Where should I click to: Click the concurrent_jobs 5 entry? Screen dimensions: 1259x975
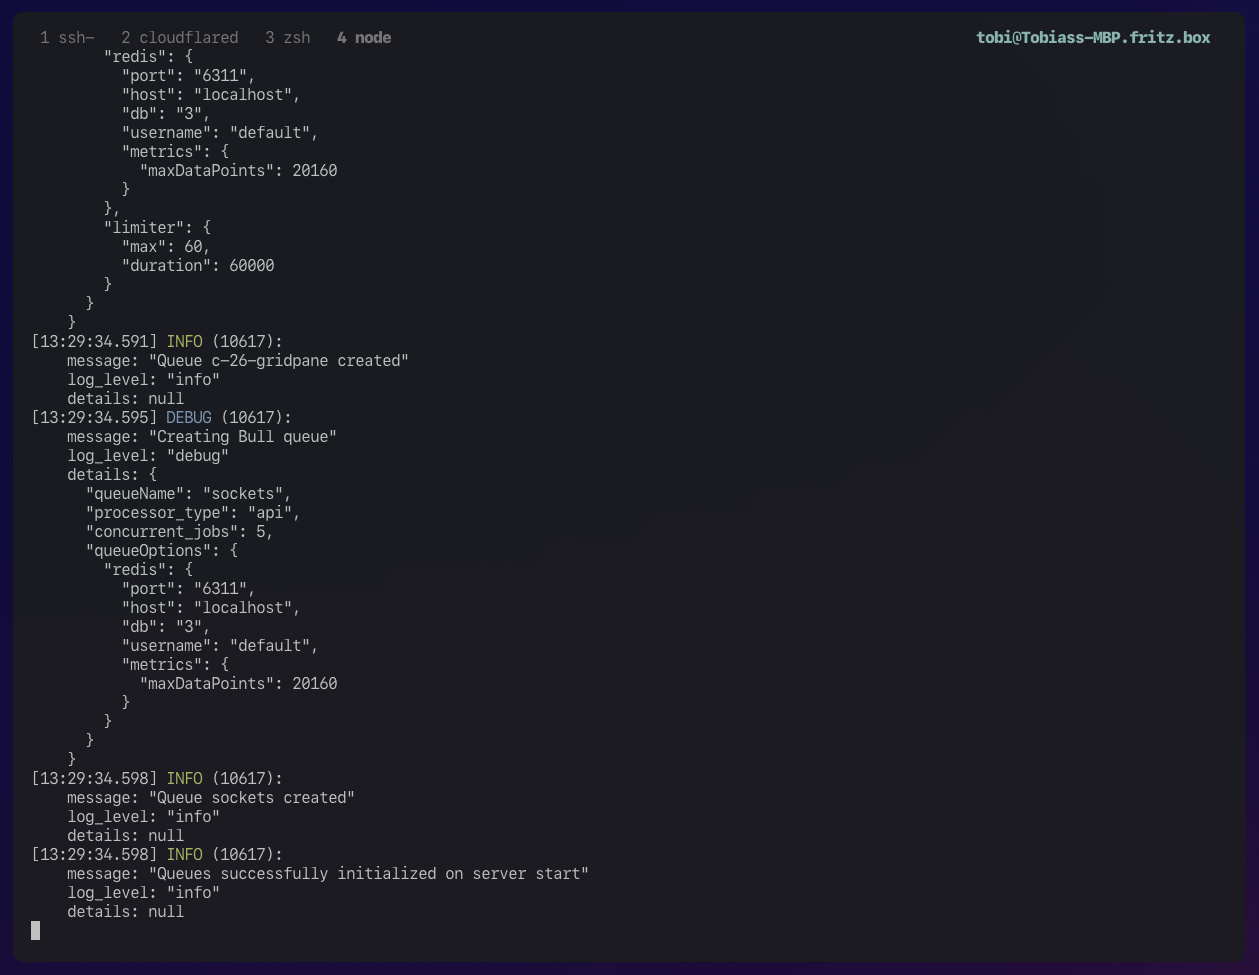click(180, 531)
